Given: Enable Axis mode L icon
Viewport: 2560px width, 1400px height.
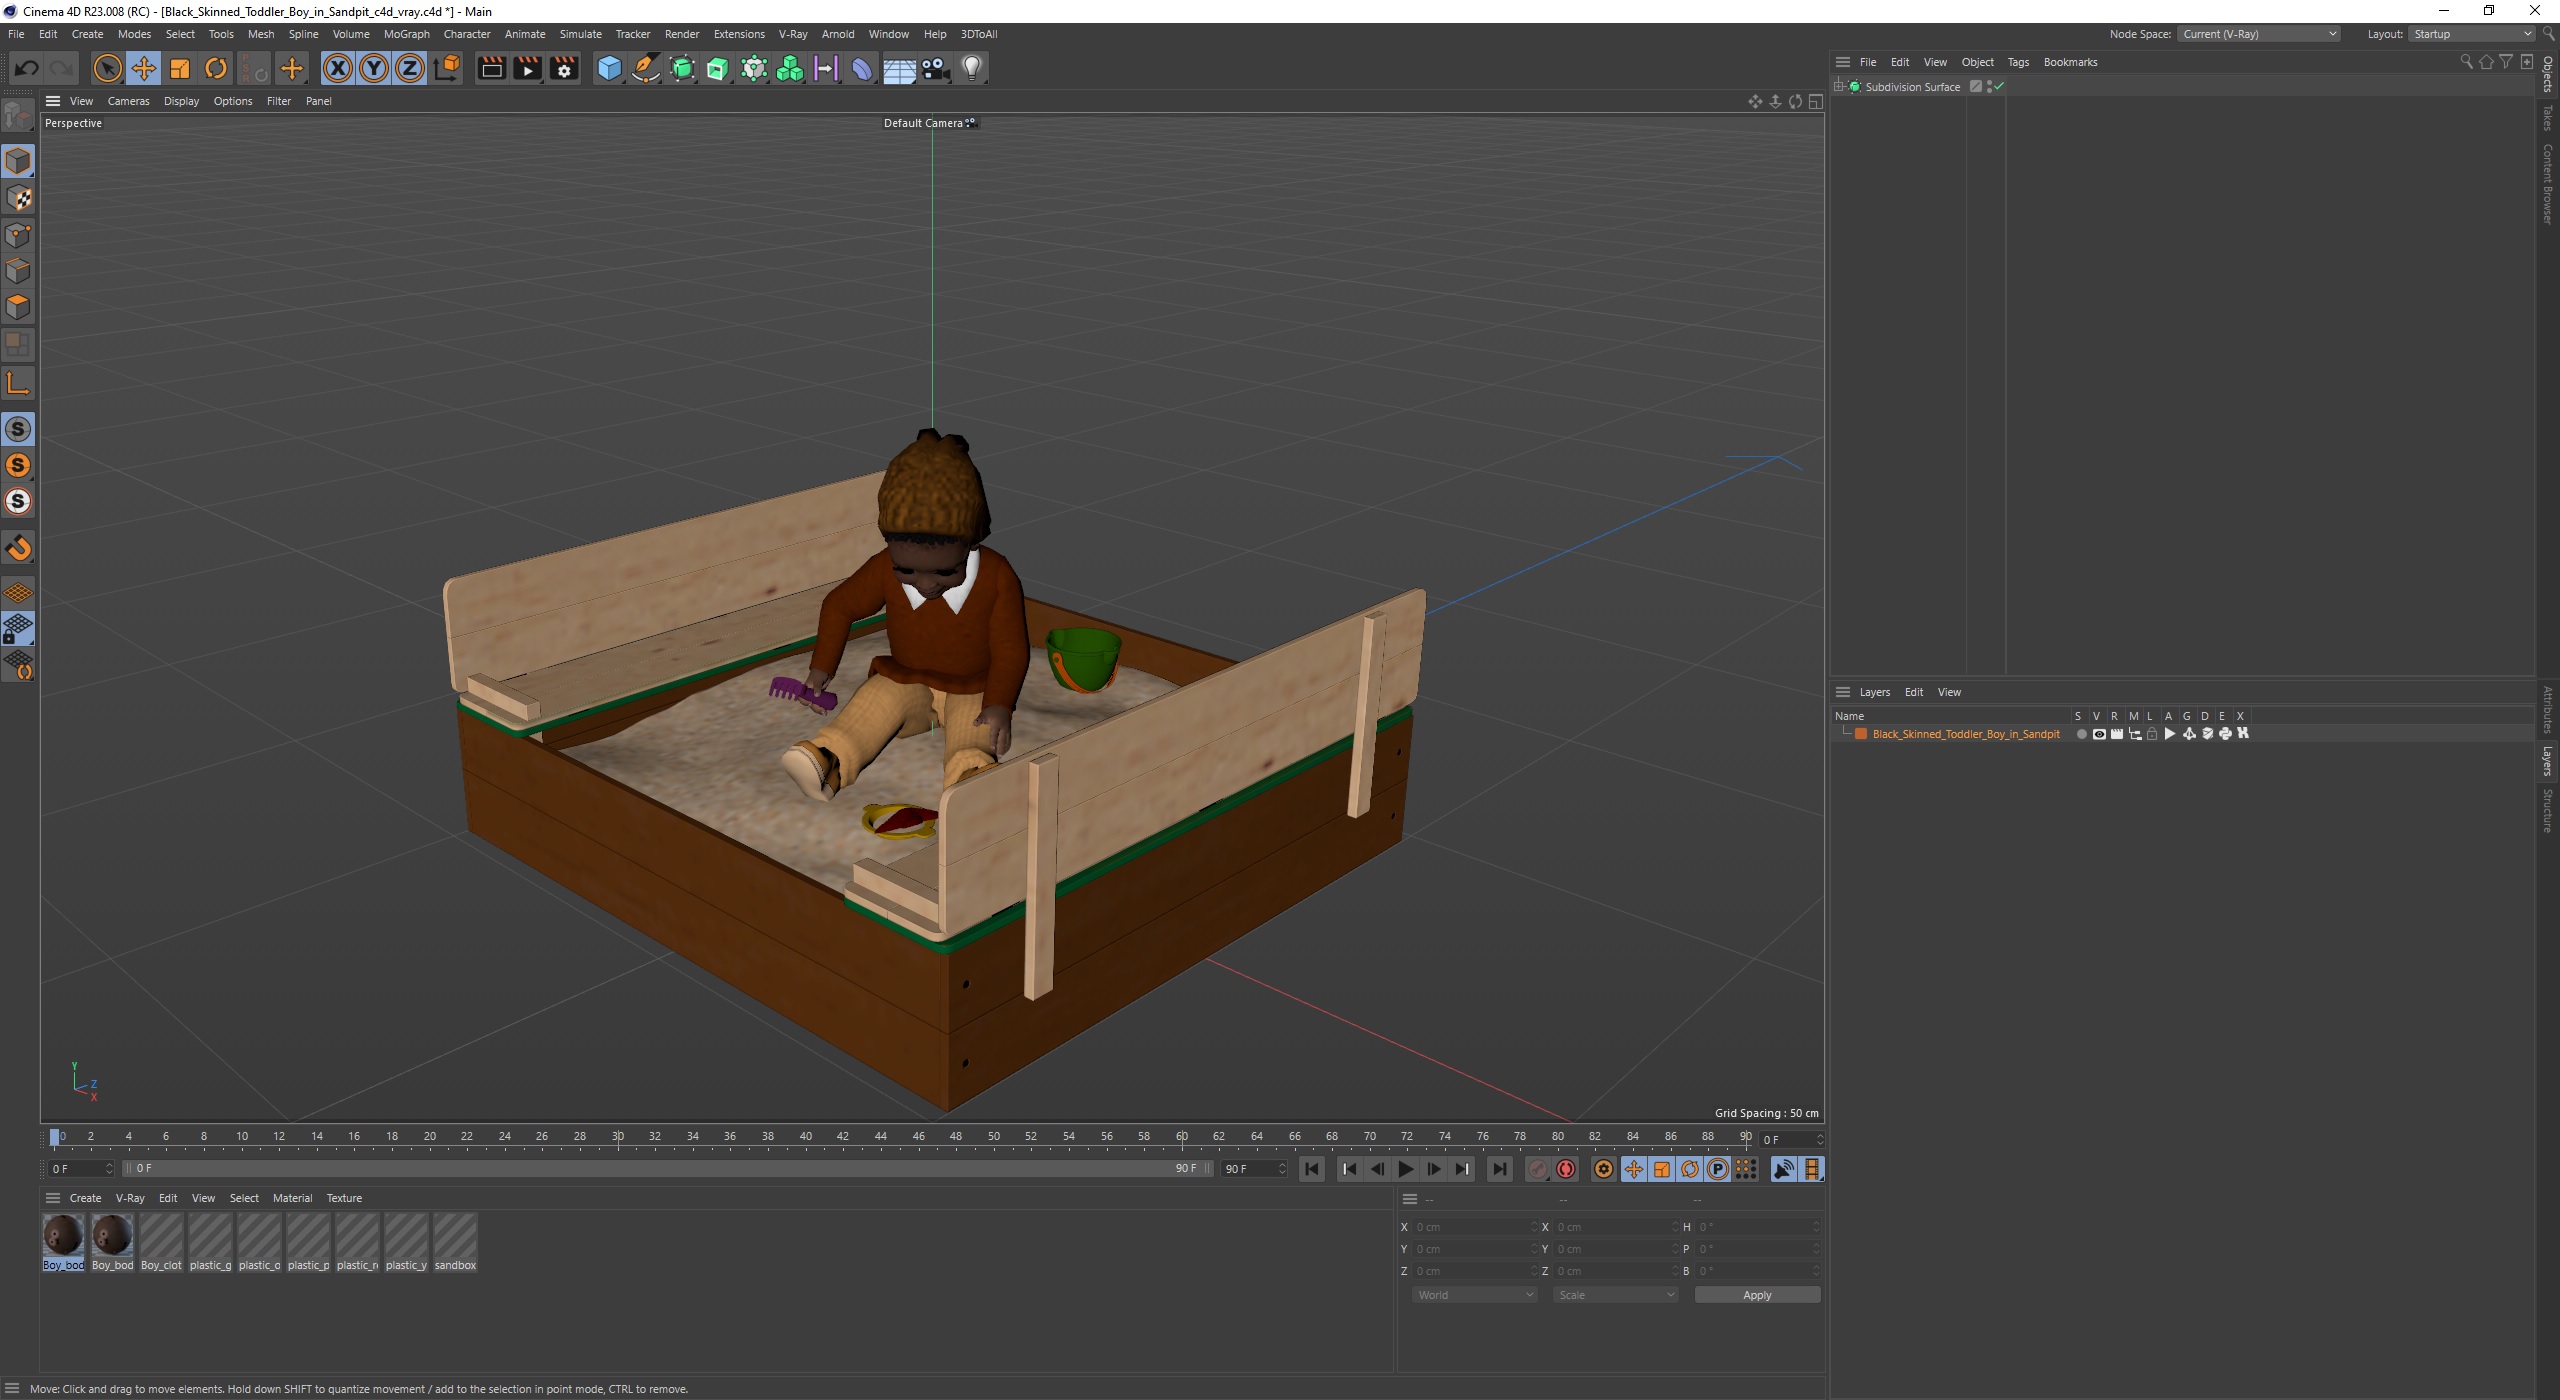Looking at the screenshot, I should tap(18, 383).
